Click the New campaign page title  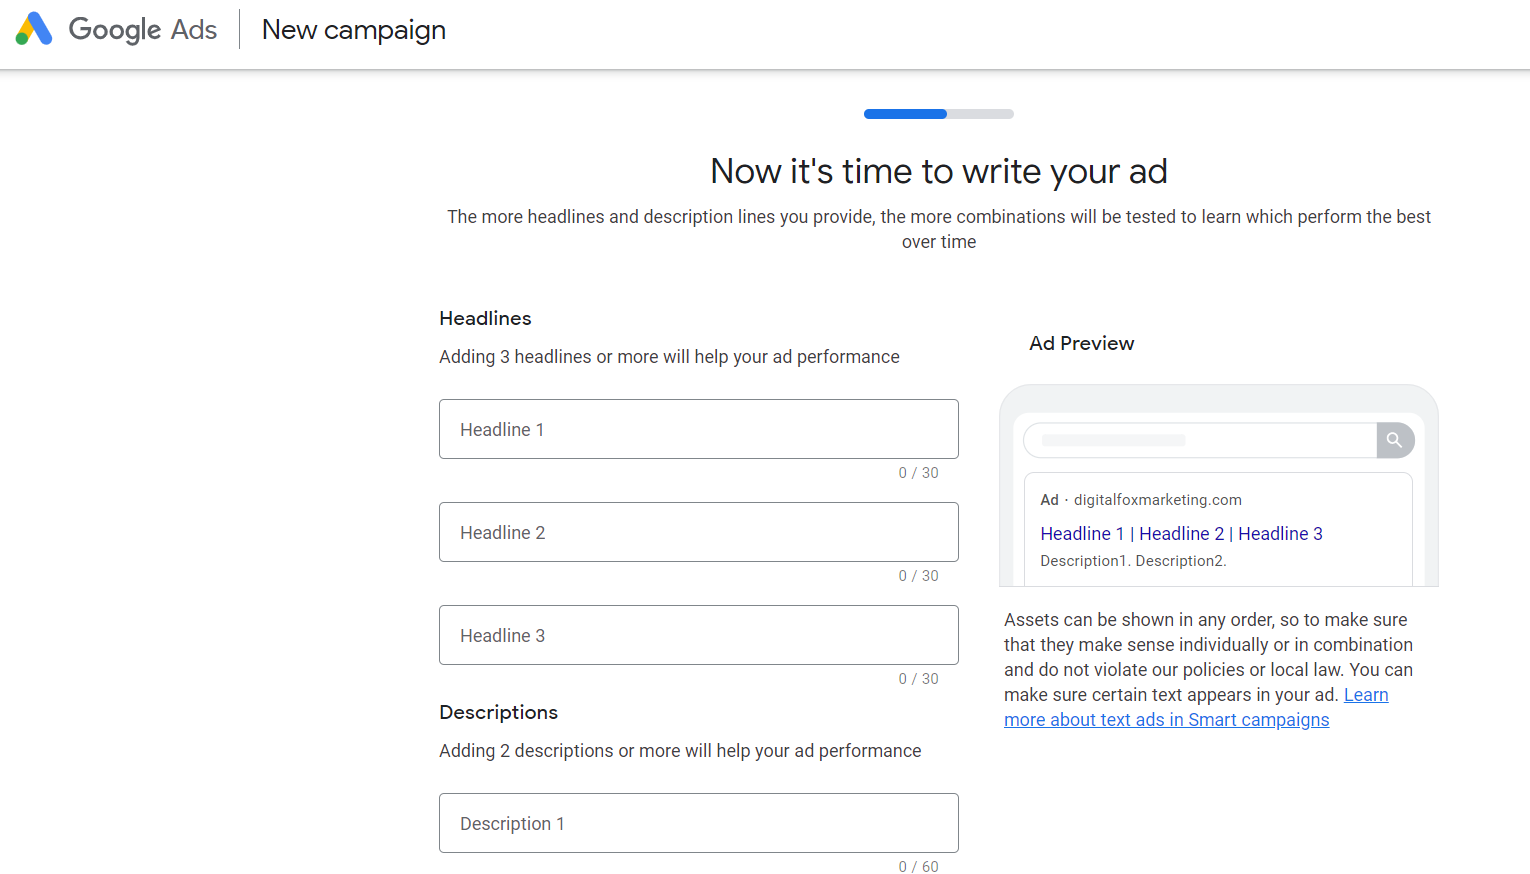[354, 30]
